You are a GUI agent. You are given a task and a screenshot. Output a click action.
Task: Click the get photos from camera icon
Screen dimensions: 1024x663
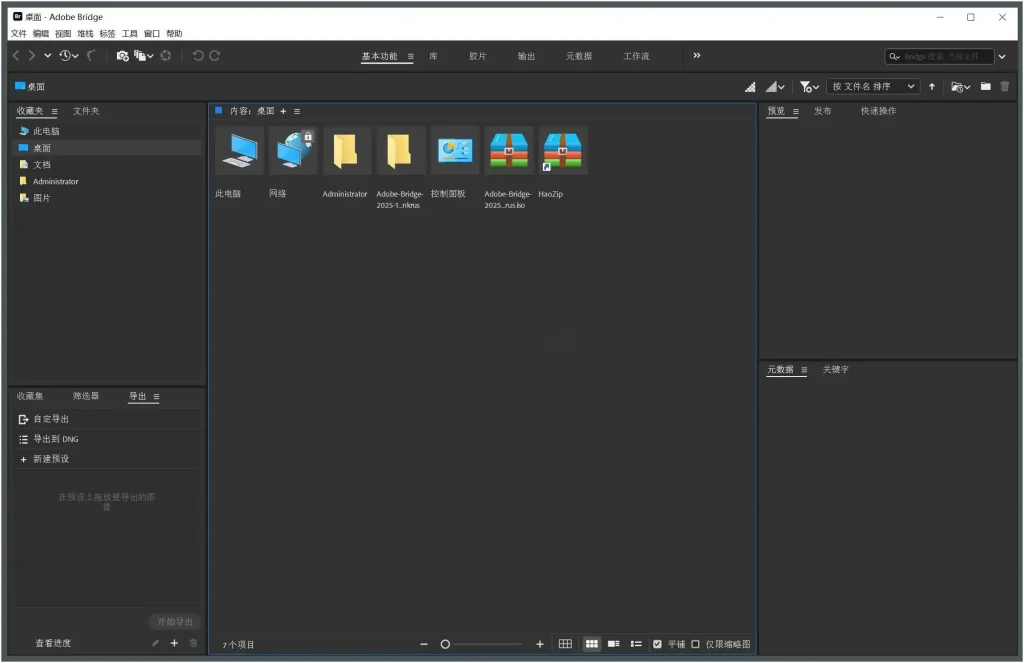pyautogui.click(x=122, y=56)
